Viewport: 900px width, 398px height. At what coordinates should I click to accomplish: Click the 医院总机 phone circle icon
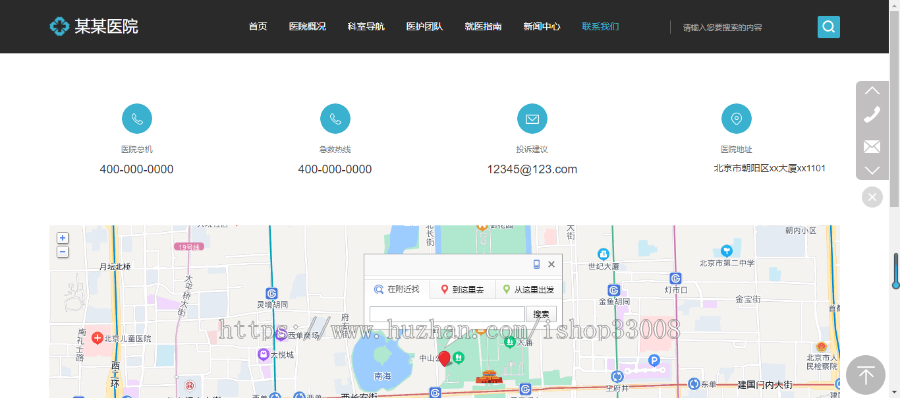coord(137,119)
